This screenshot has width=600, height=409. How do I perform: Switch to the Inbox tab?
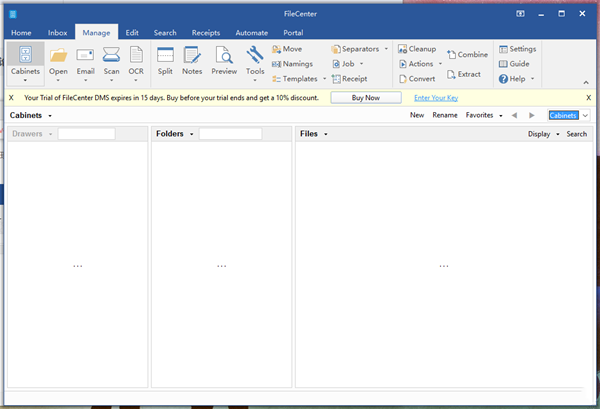tap(57, 33)
